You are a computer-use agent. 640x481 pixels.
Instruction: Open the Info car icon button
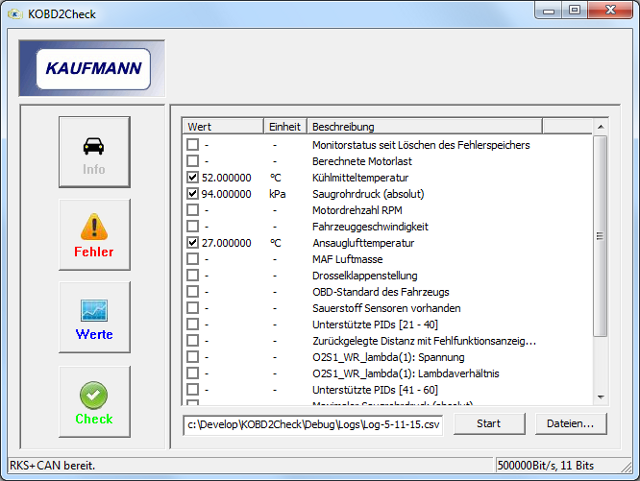(x=94, y=152)
